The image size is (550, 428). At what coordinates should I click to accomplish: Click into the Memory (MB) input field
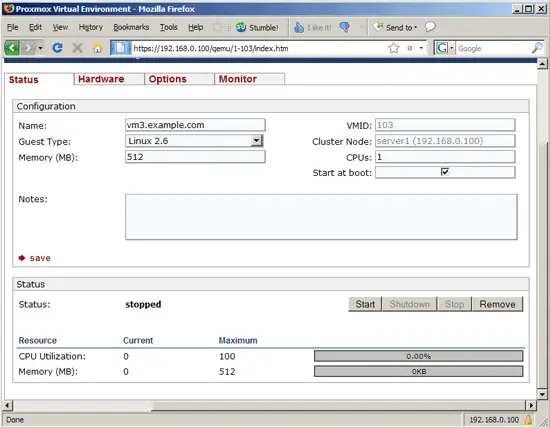click(x=195, y=157)
